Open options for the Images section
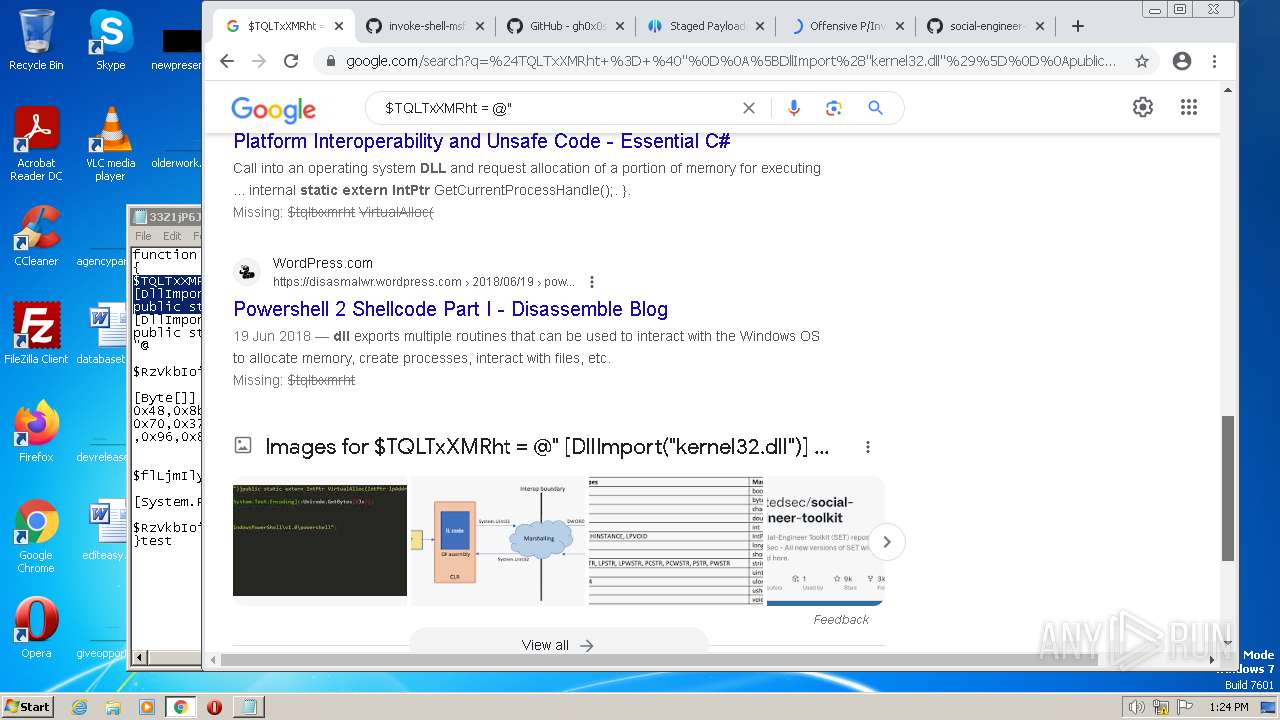 (x=868, y=447)
